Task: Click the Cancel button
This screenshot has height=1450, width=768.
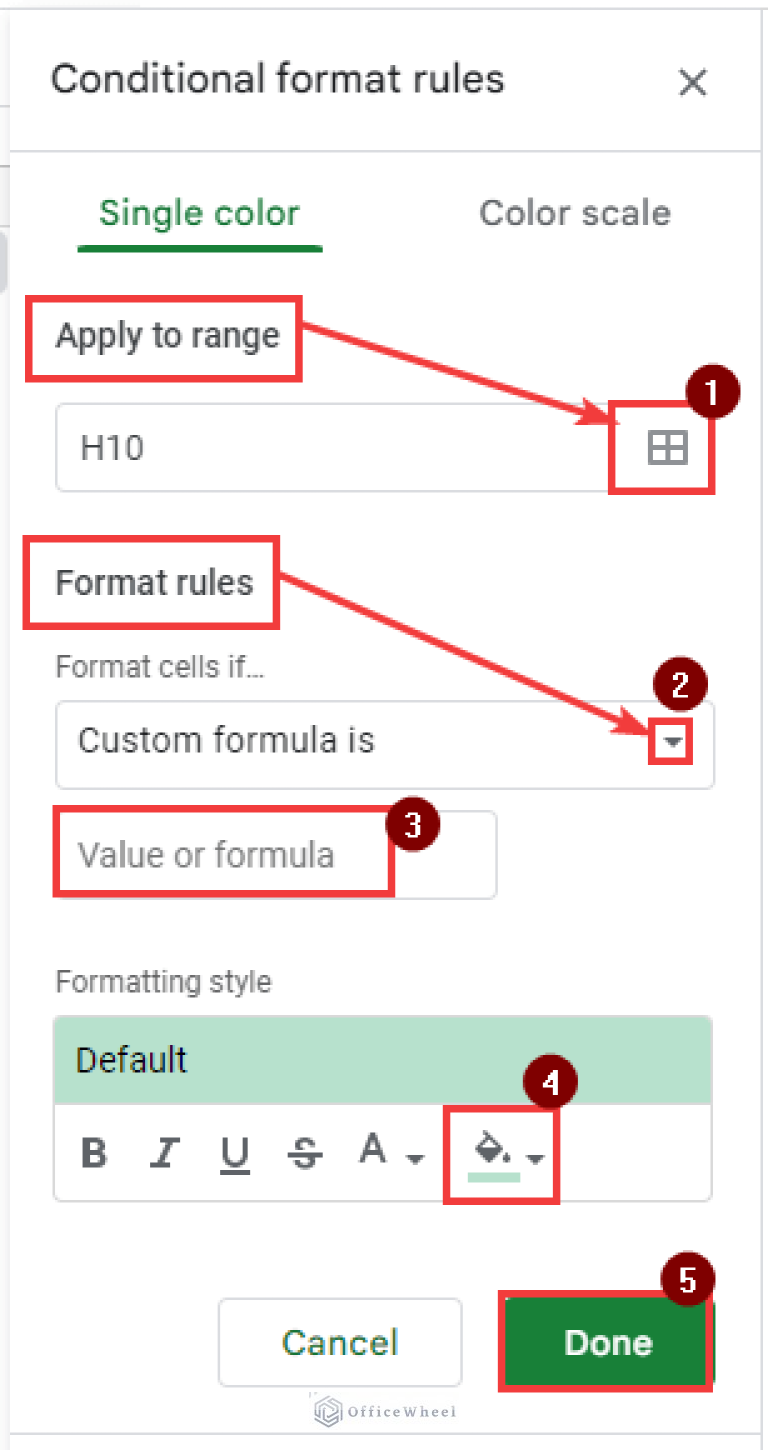Action: [x=339, y=1342]
